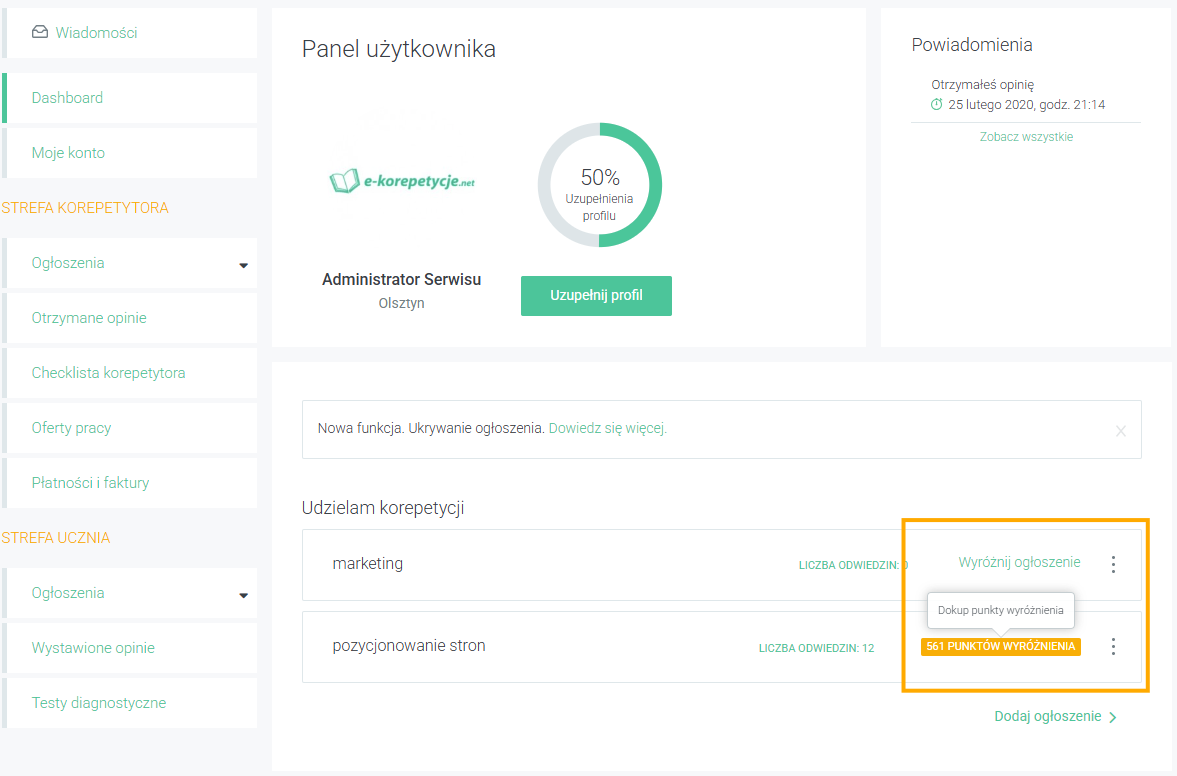Screen dimensions: 1177x776
Task: Click the e-korepetycje.net logo image
Action: 402,181
